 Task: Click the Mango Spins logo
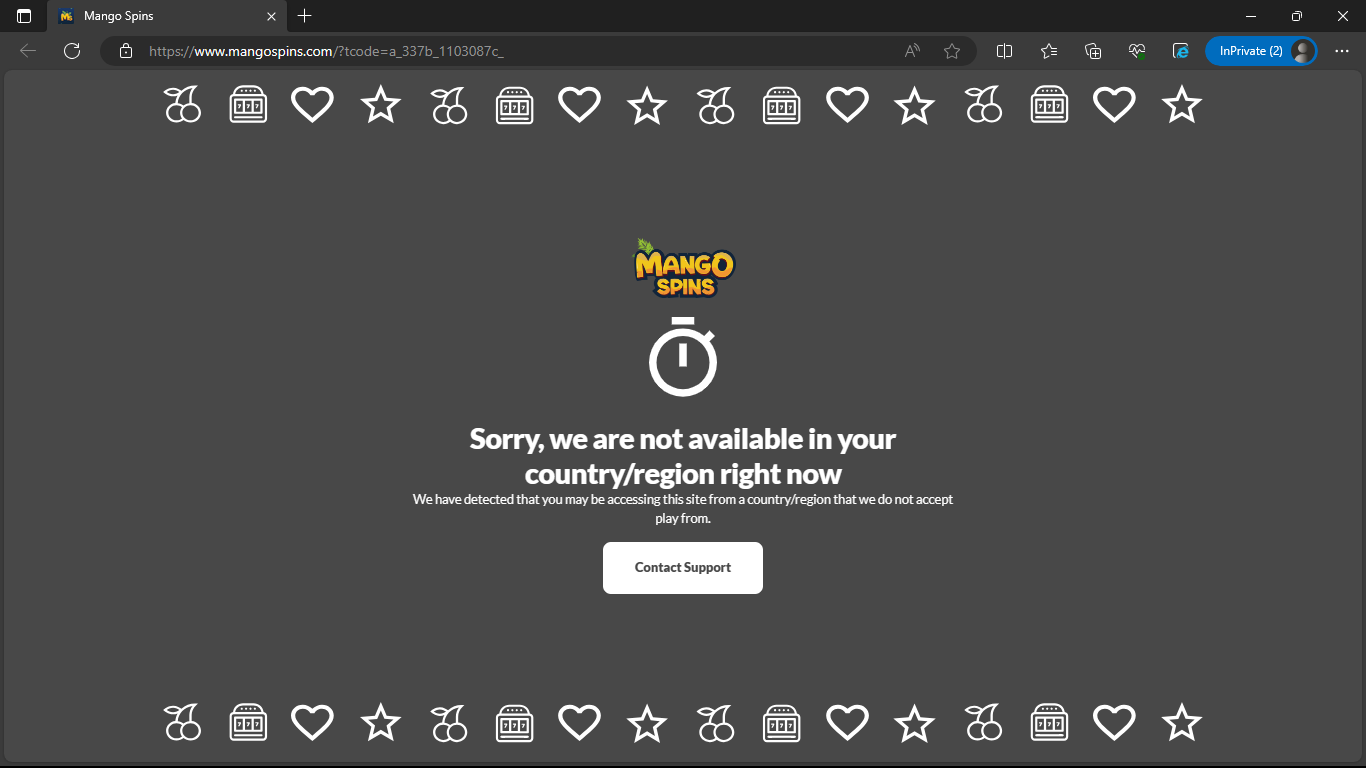(x=684, y=268)
